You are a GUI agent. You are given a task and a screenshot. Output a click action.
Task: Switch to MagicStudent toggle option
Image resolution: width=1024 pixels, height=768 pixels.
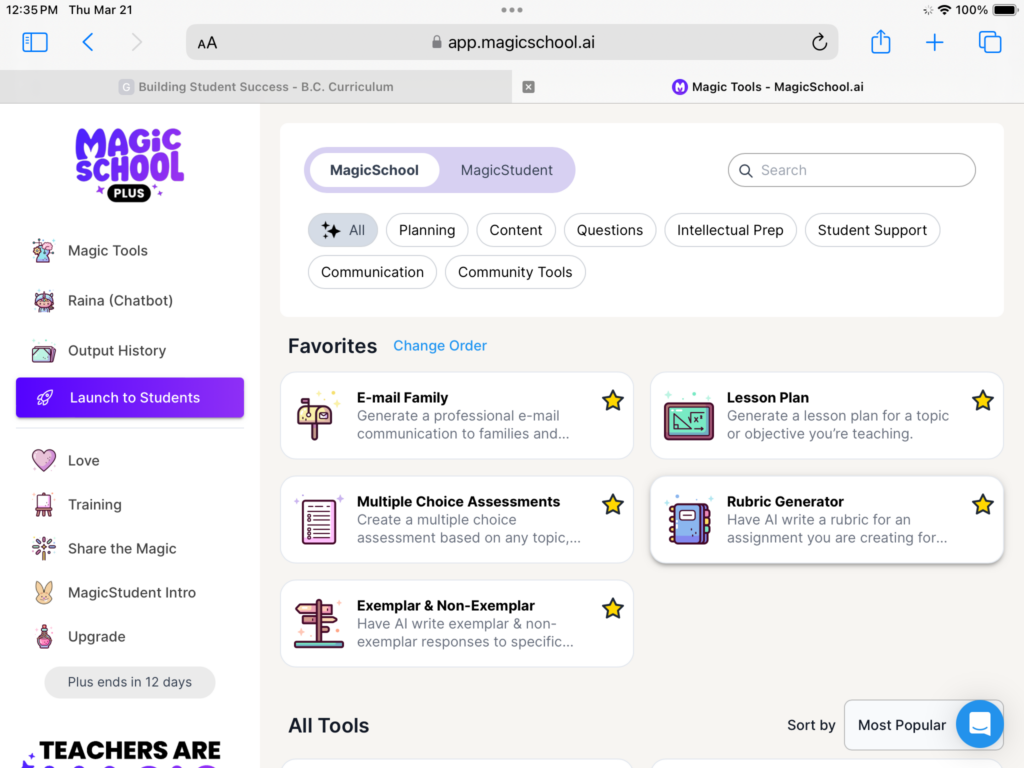pos(507,170)
